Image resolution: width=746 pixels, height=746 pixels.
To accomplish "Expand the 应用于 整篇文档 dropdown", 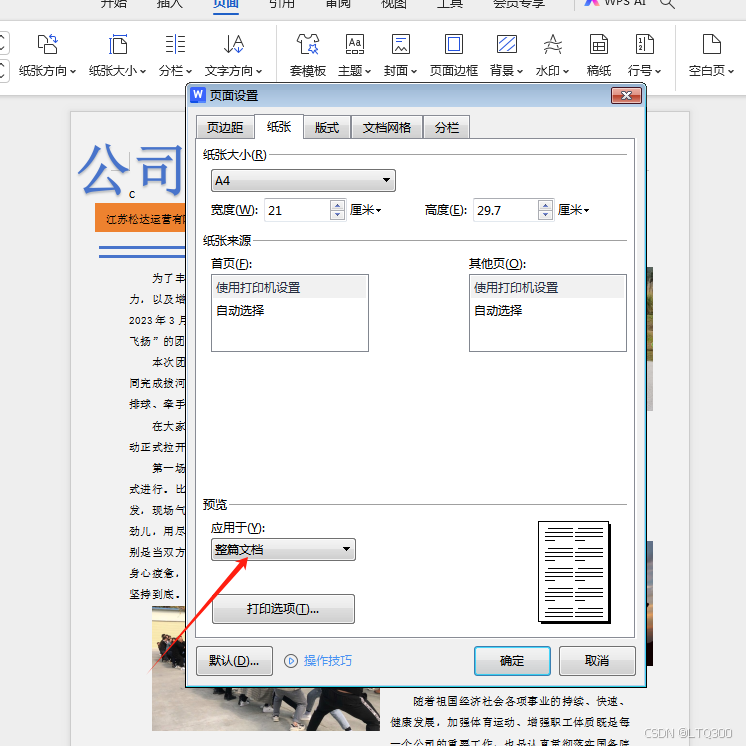I will pyautogui.click(x=283, y=550).
